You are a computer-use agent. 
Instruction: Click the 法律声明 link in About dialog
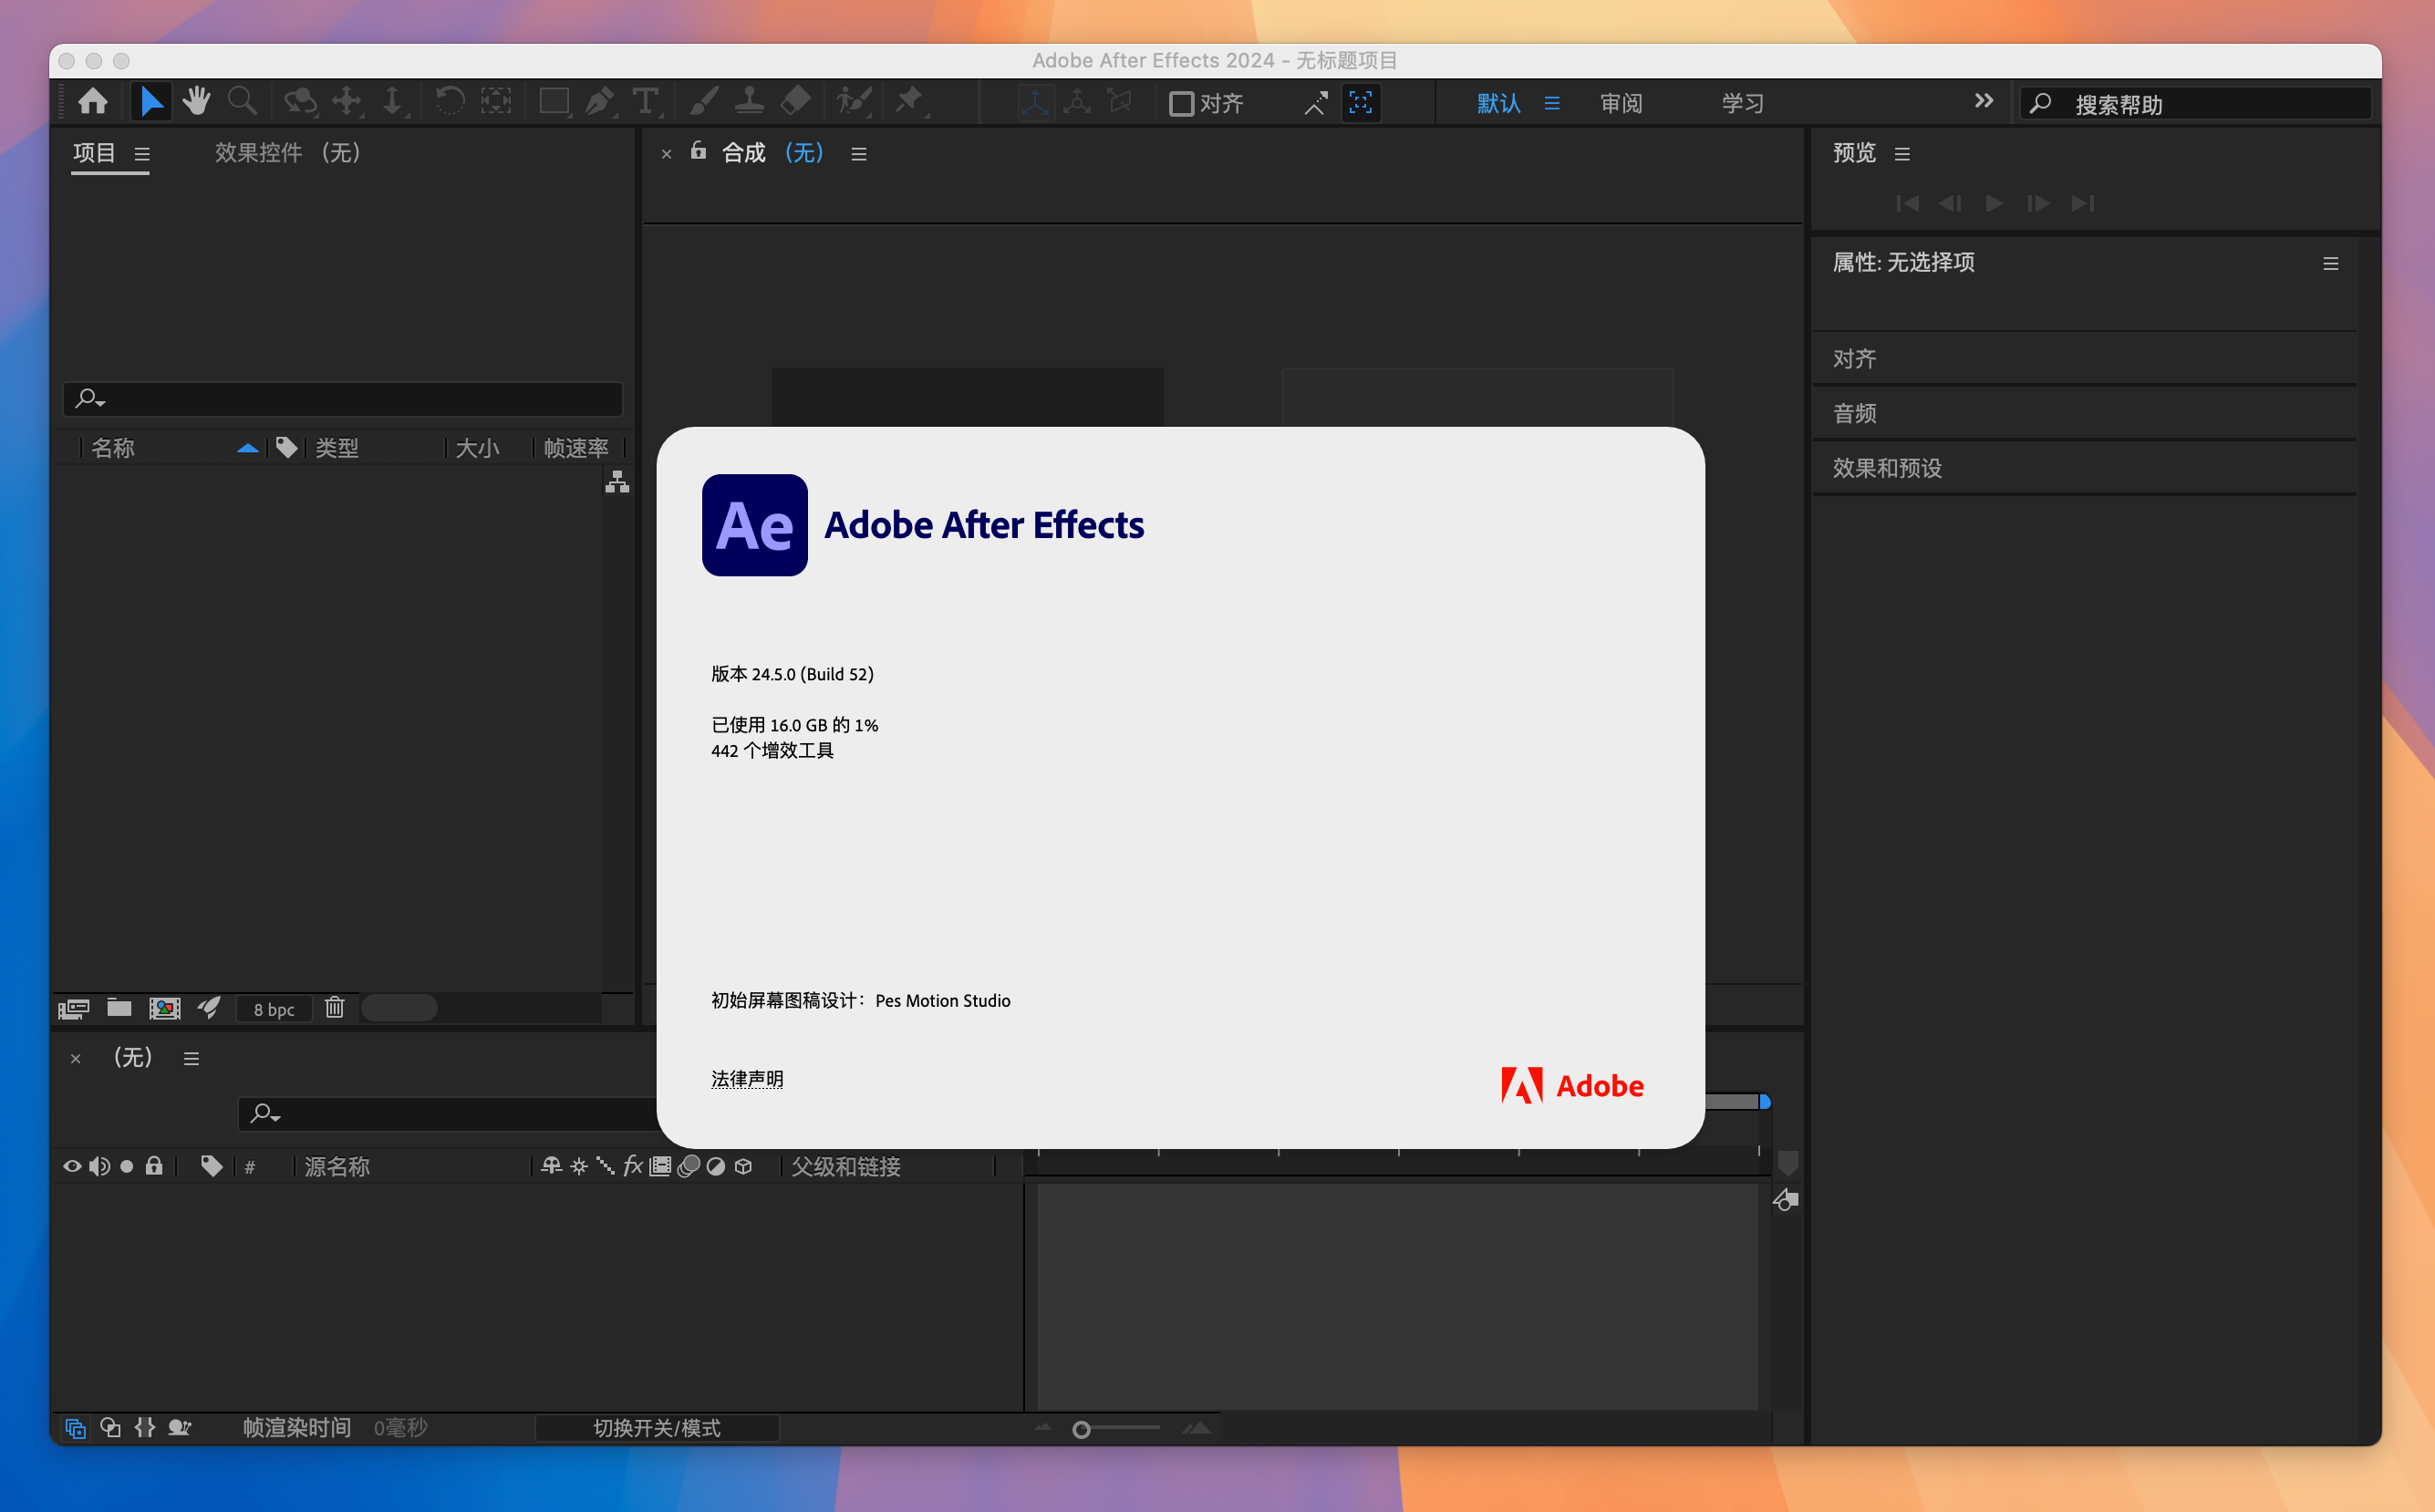(x=747, y=1079)
